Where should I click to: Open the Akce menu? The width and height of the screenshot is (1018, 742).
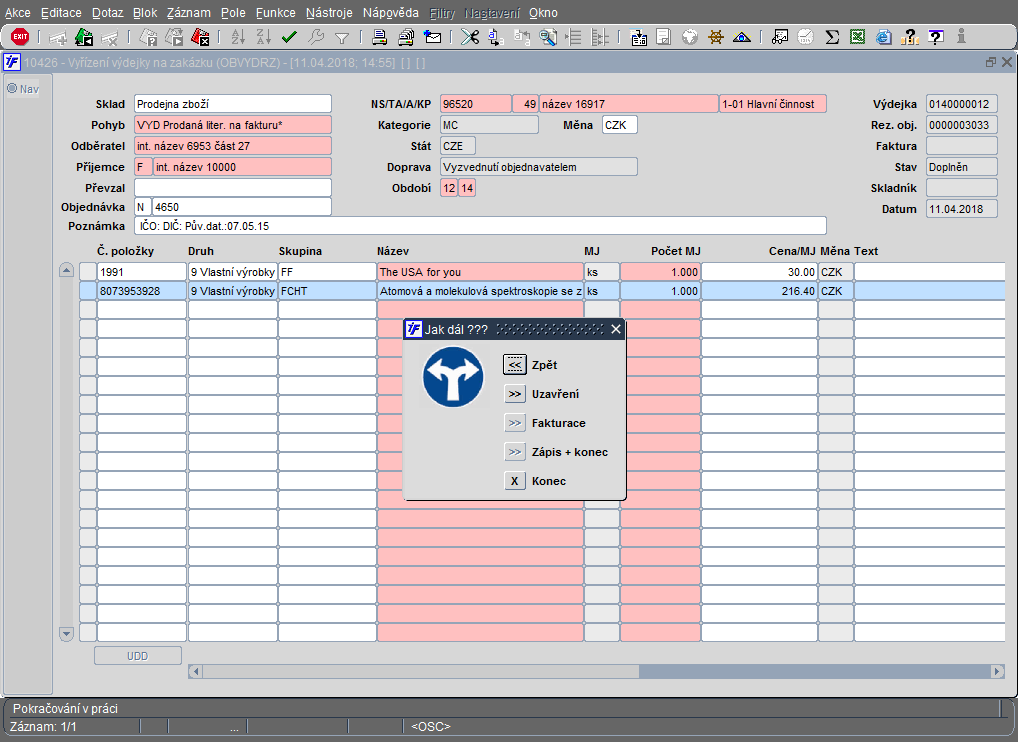click(18, 13)
